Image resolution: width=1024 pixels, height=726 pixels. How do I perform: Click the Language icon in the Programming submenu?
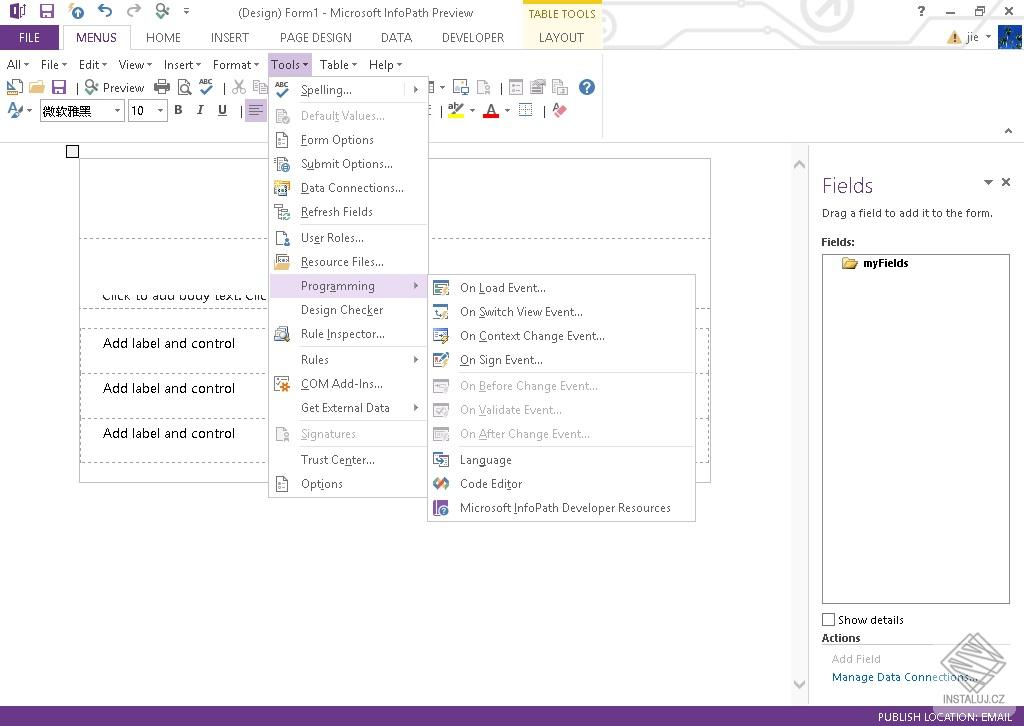pos(441,460)
